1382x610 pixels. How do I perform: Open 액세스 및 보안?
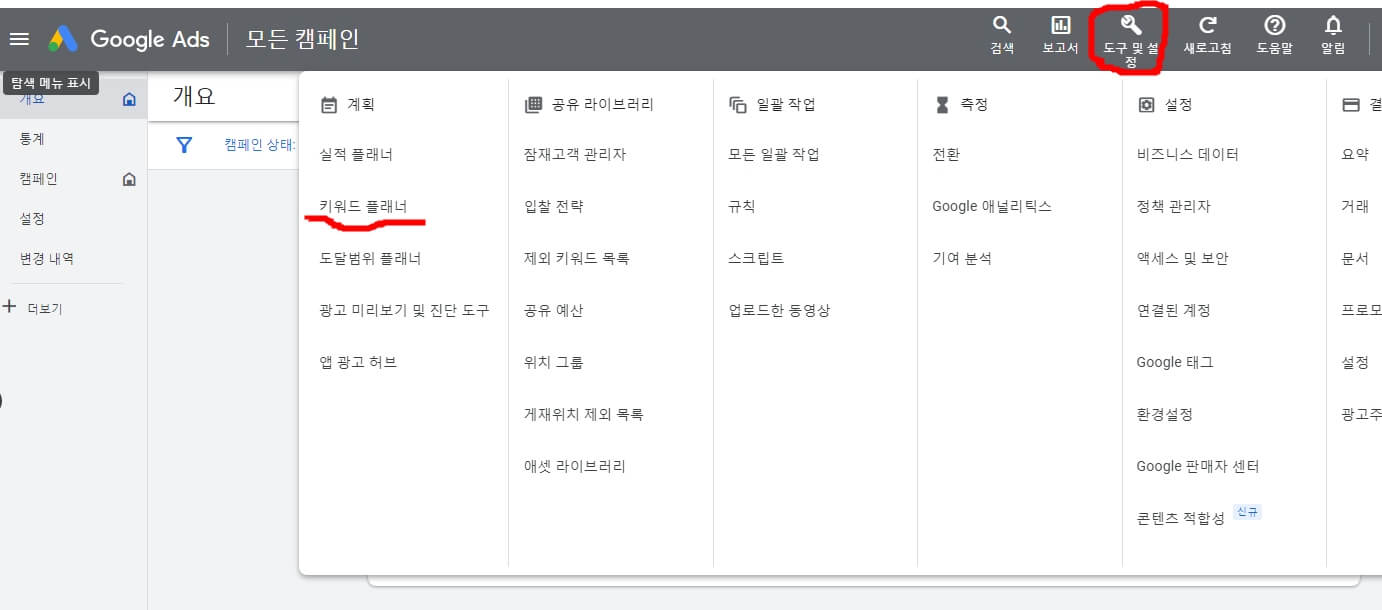tap(1182, 259)
